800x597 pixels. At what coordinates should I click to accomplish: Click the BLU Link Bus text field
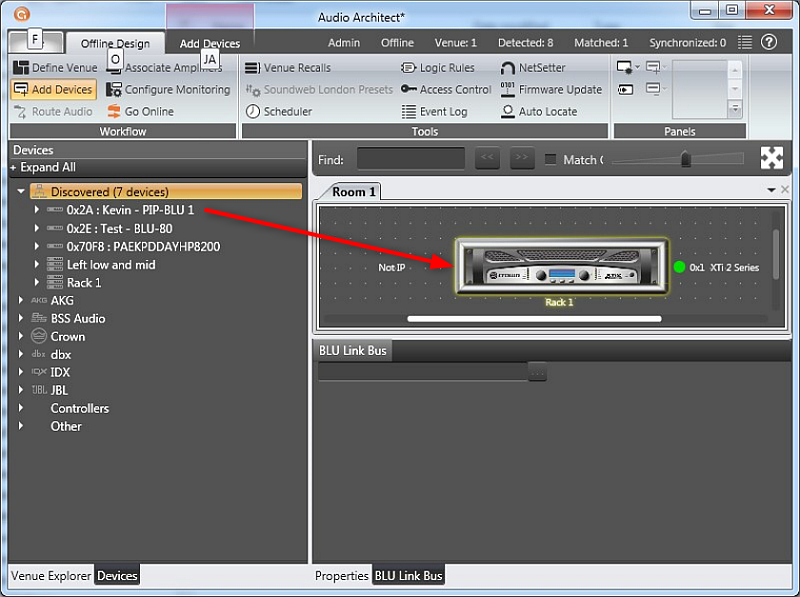coord(423,371)
